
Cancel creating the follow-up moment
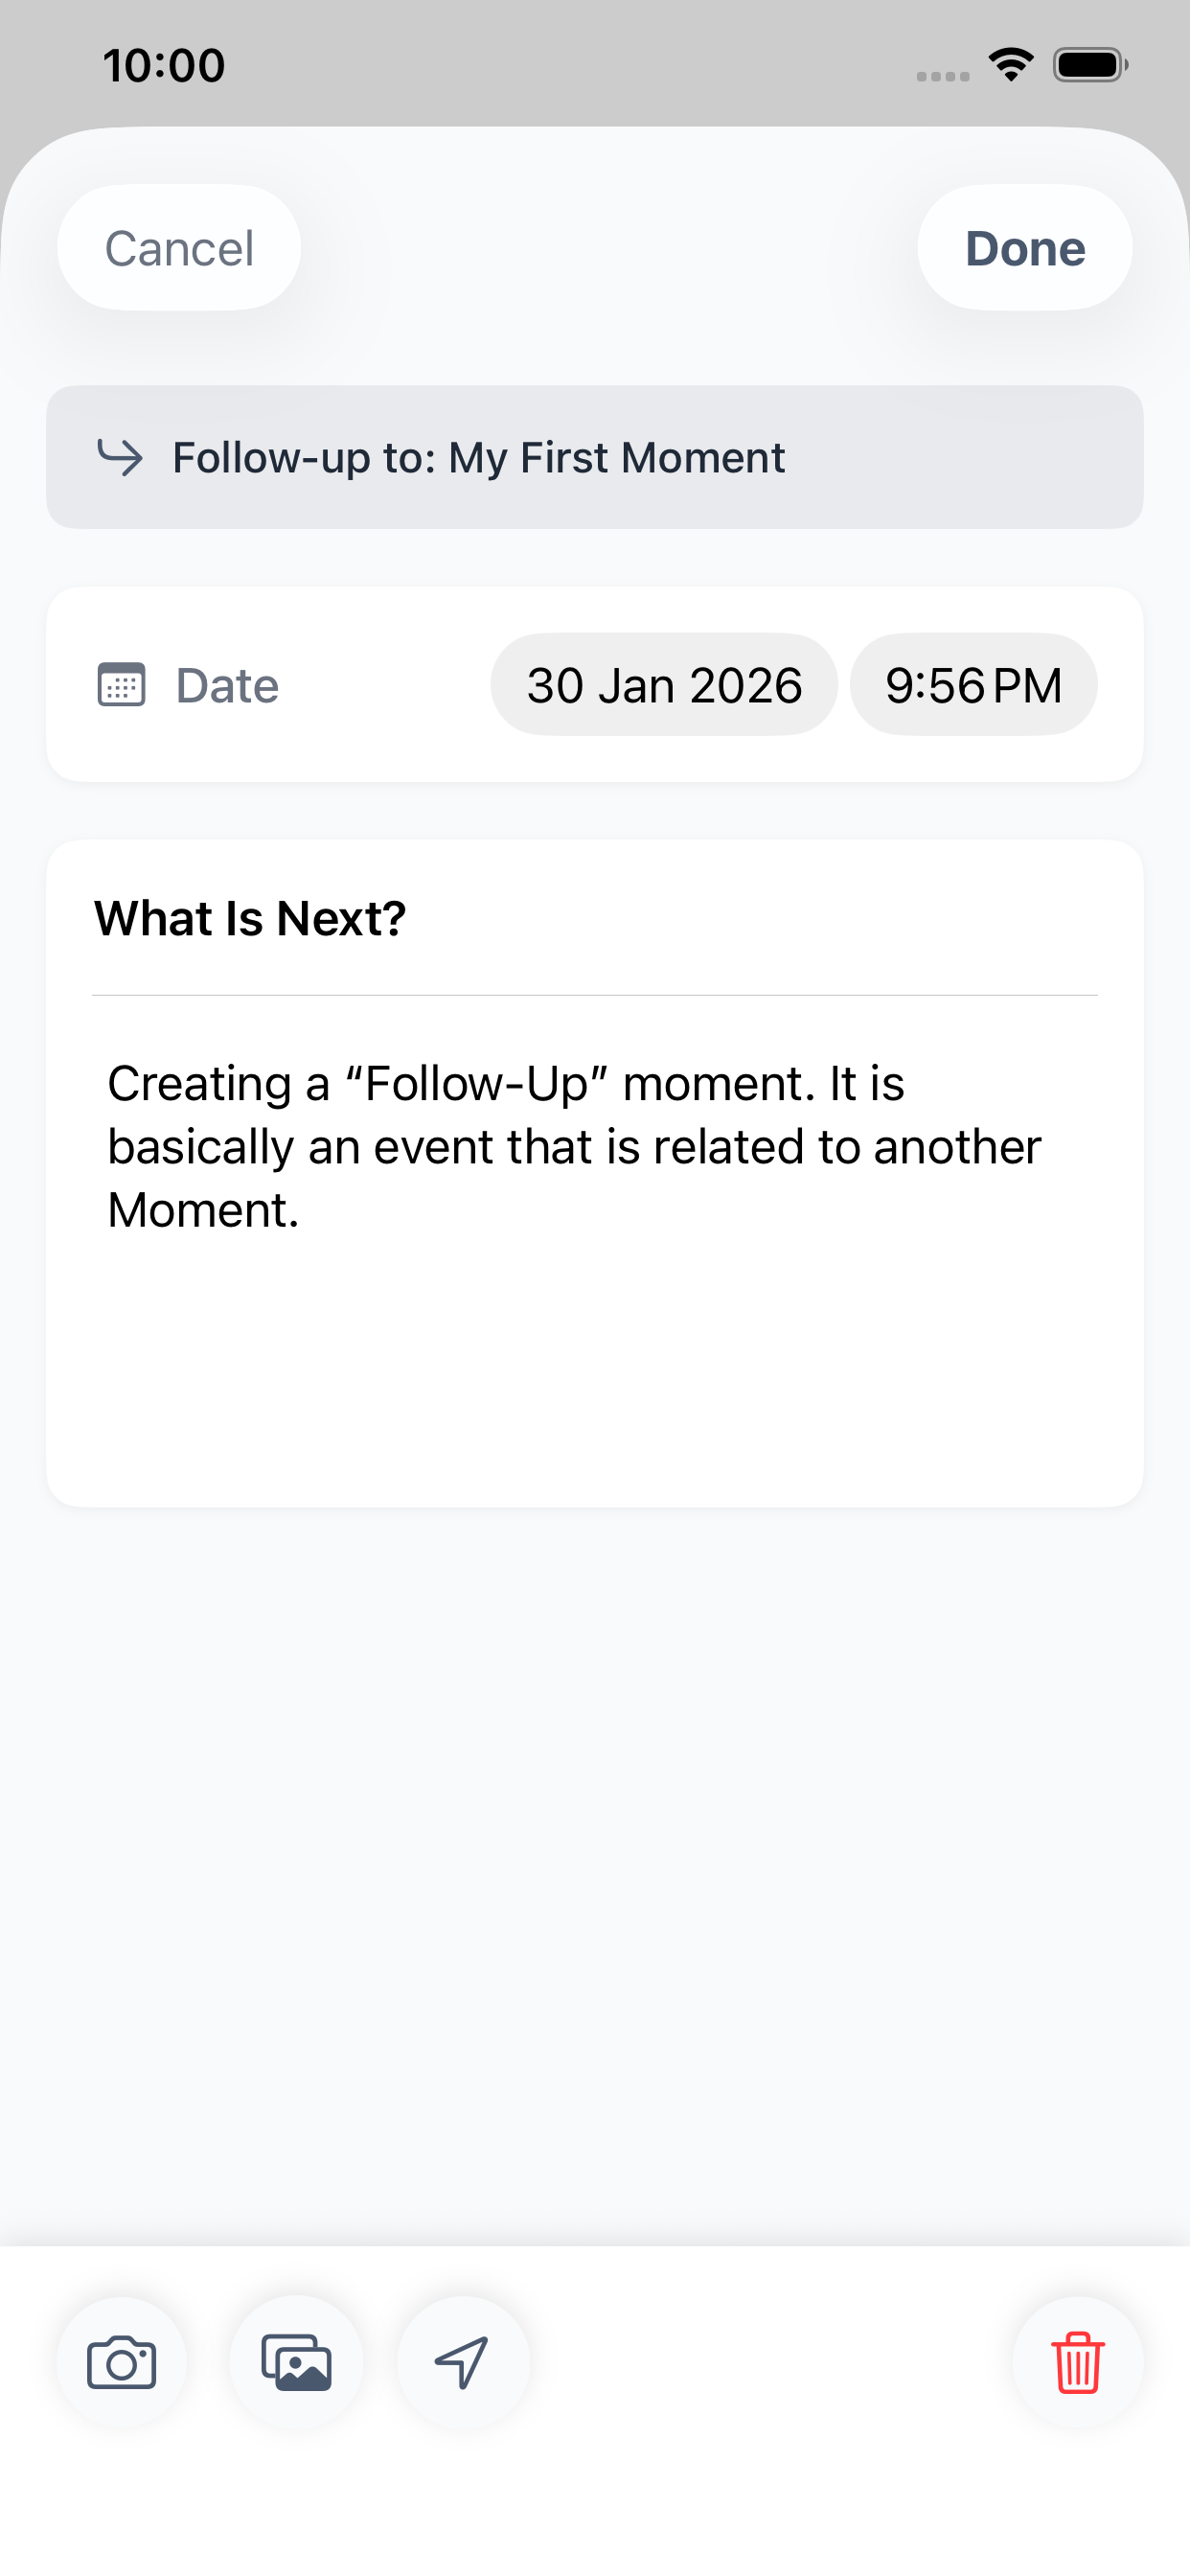(179, 248)
